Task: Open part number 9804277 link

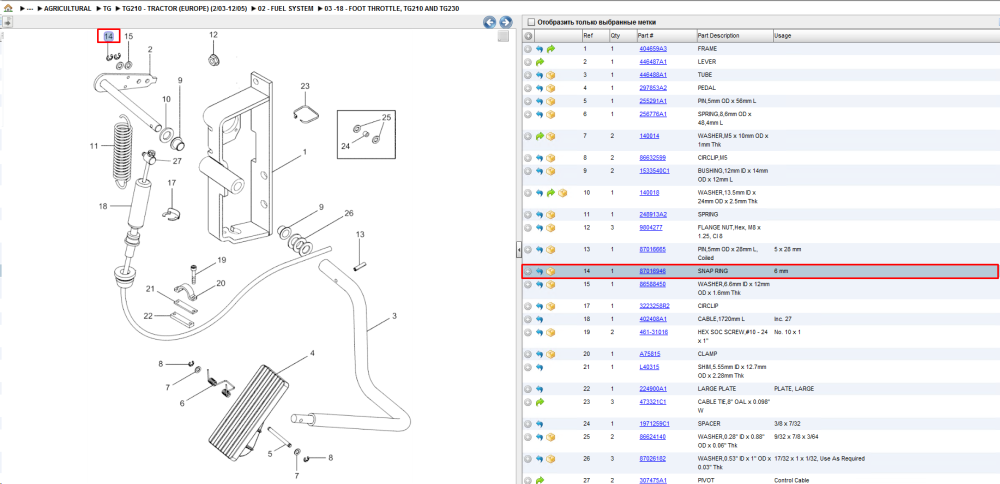Action: [x=651, y=228]
